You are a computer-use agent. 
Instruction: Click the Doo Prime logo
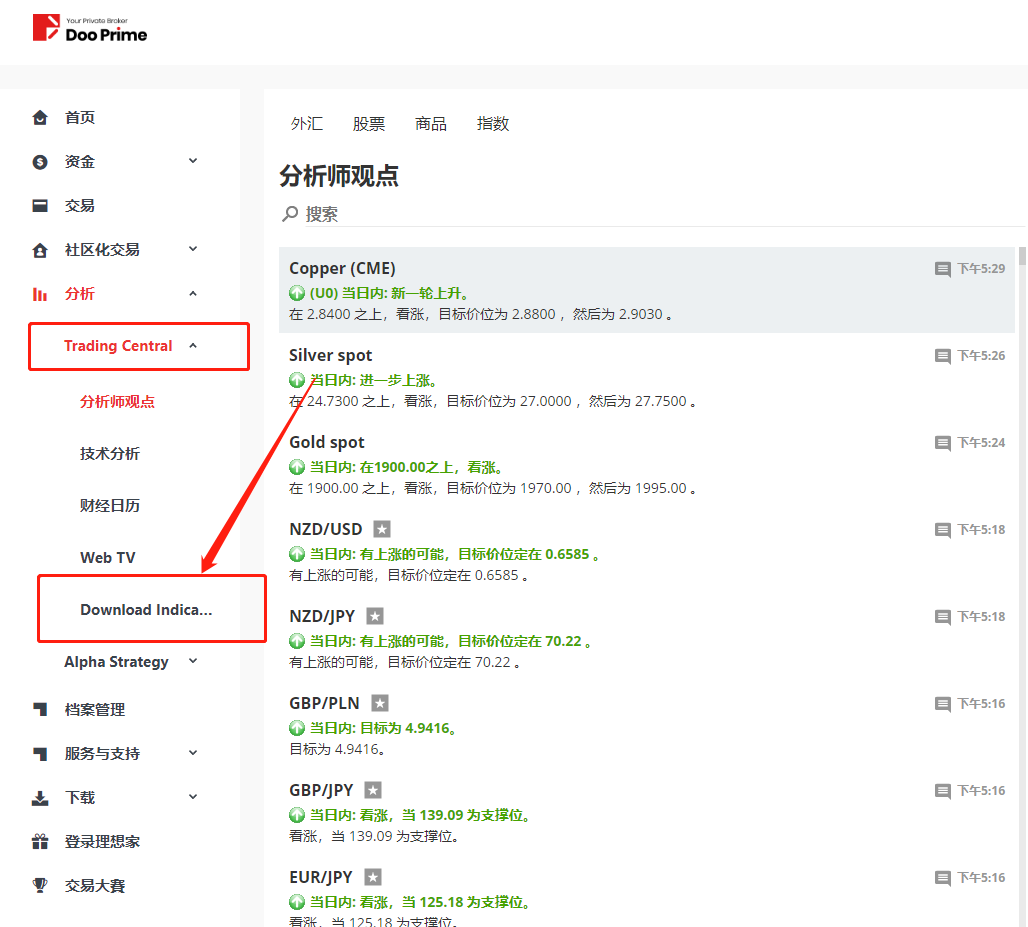pos(90,28)
